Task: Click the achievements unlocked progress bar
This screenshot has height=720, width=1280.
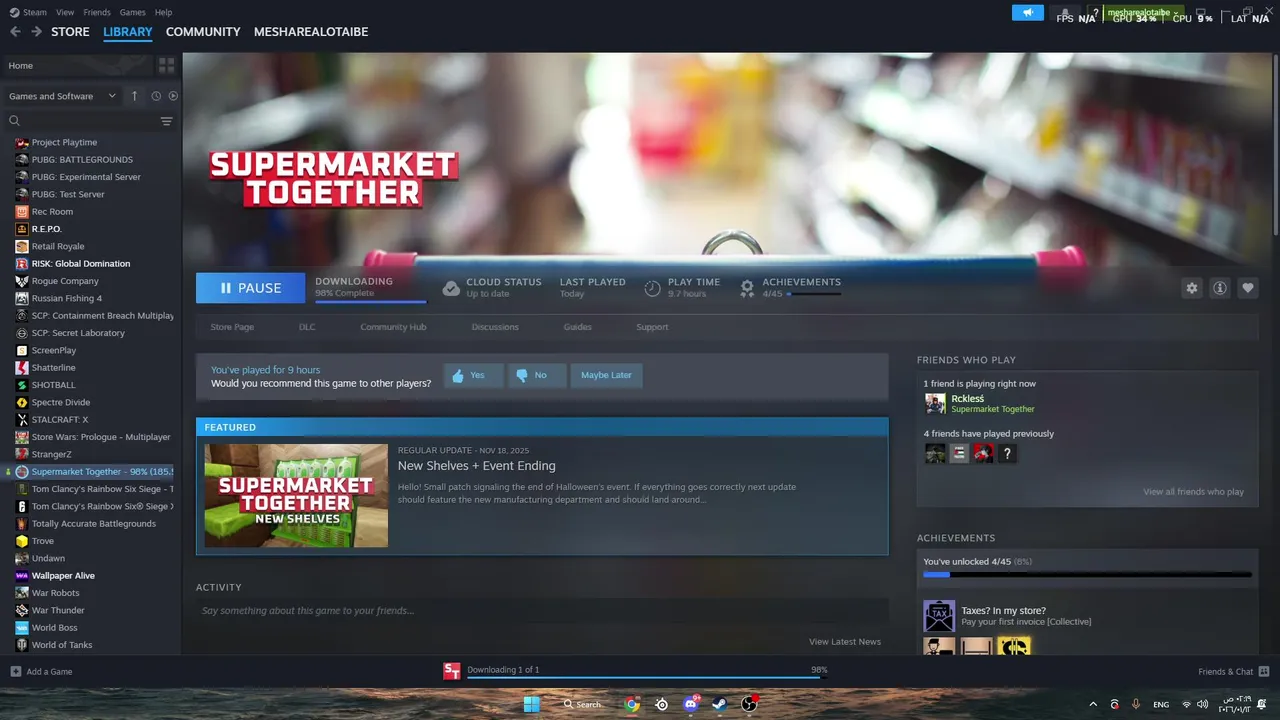Action: [1087, 575]
